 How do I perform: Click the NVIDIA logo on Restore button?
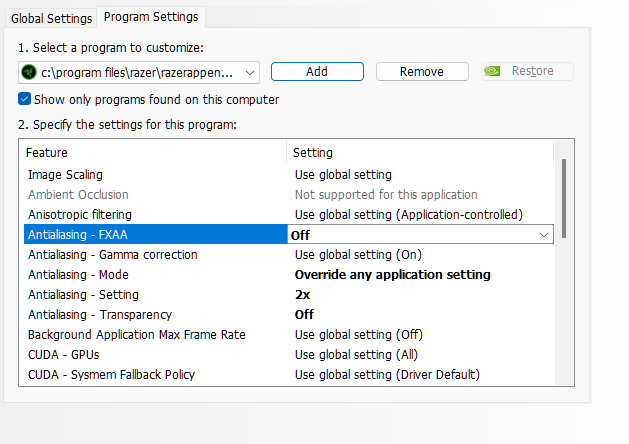(492, 71)
